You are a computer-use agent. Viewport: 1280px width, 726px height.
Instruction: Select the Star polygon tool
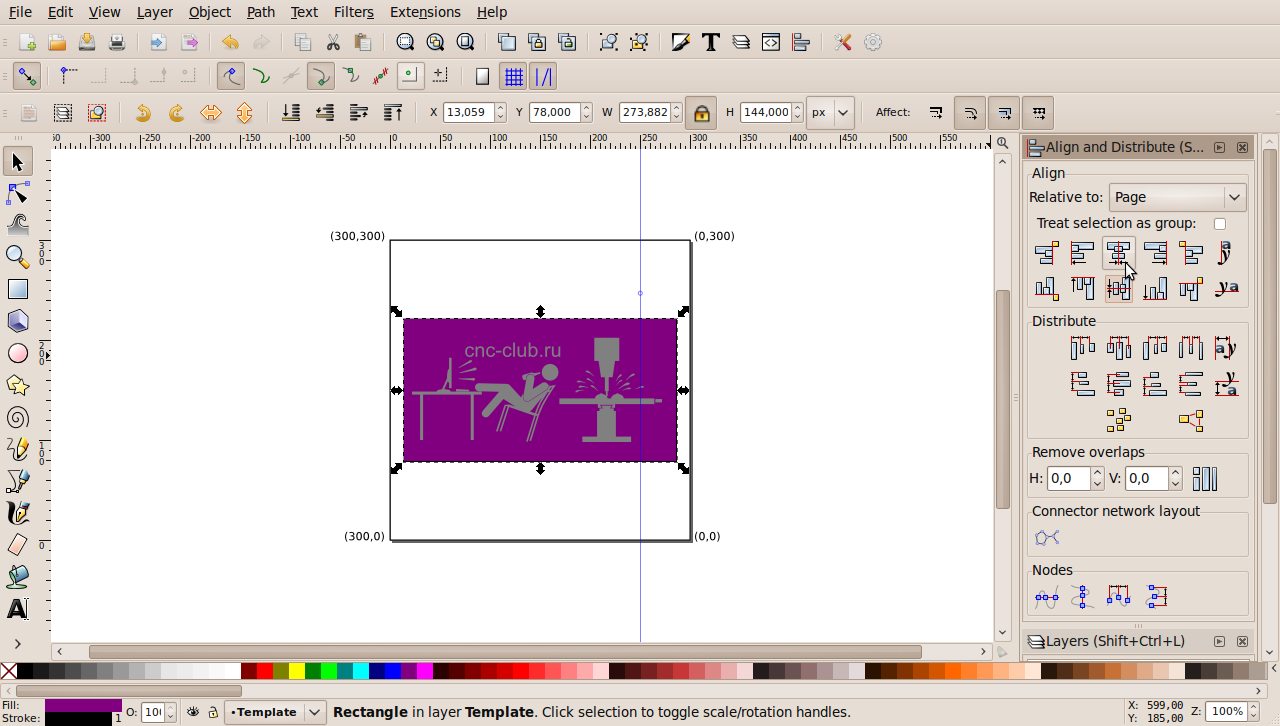coord(17,385)
